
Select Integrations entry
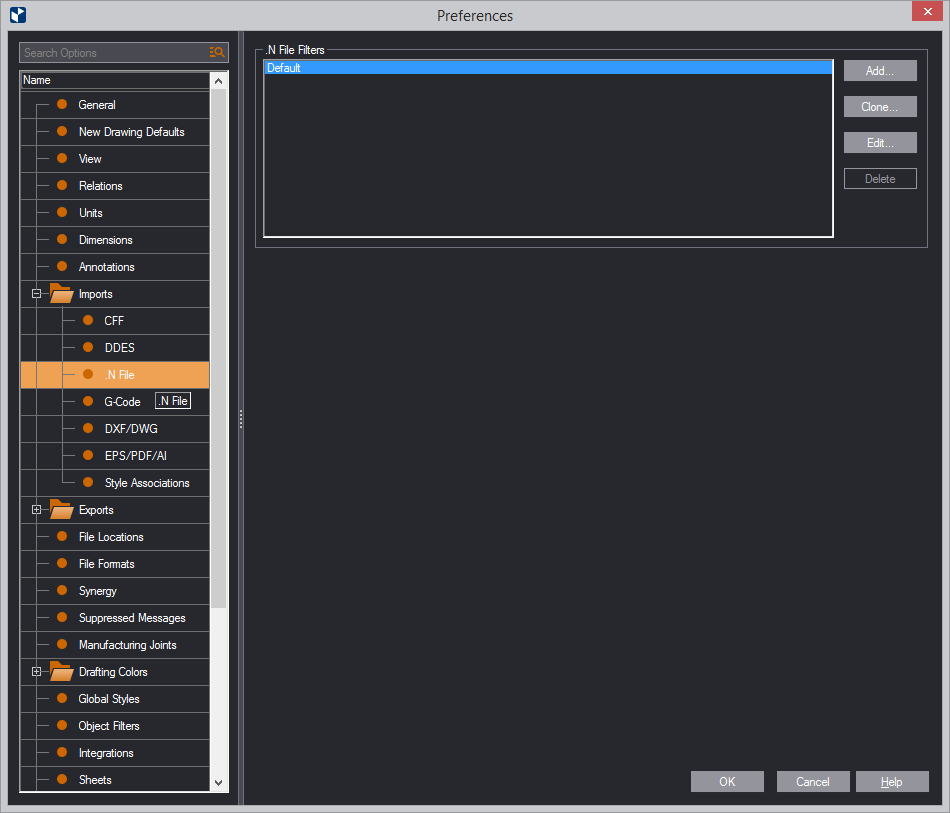pos(106,753)
